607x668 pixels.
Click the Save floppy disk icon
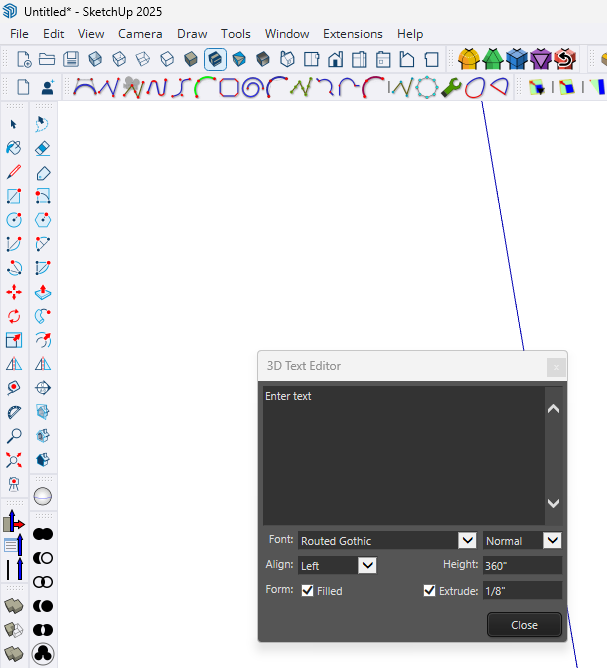click(71, 59)
